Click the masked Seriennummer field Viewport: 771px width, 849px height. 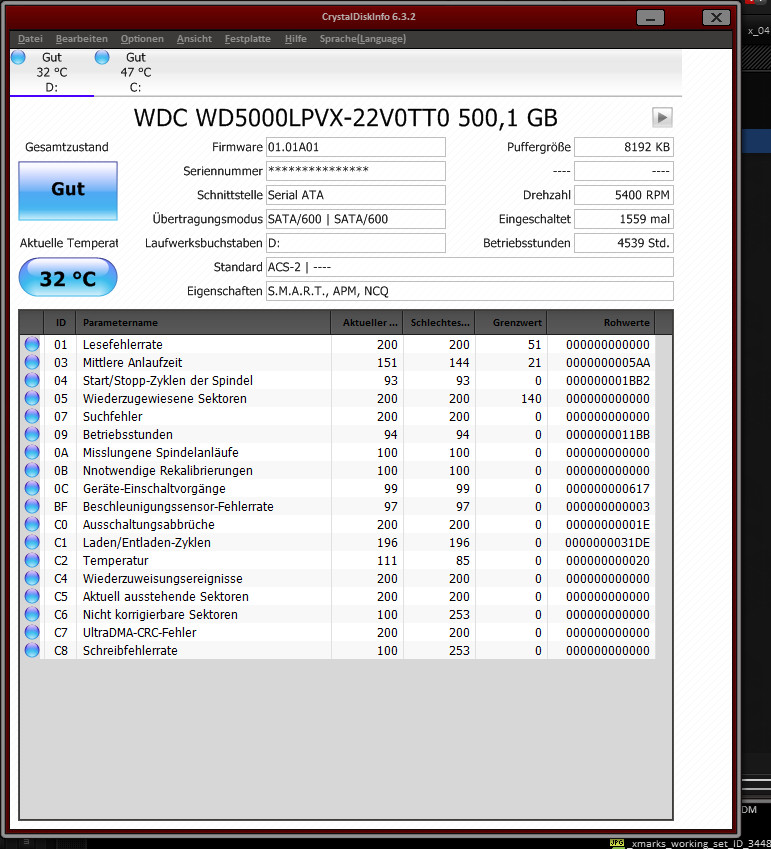click(356, 171)
